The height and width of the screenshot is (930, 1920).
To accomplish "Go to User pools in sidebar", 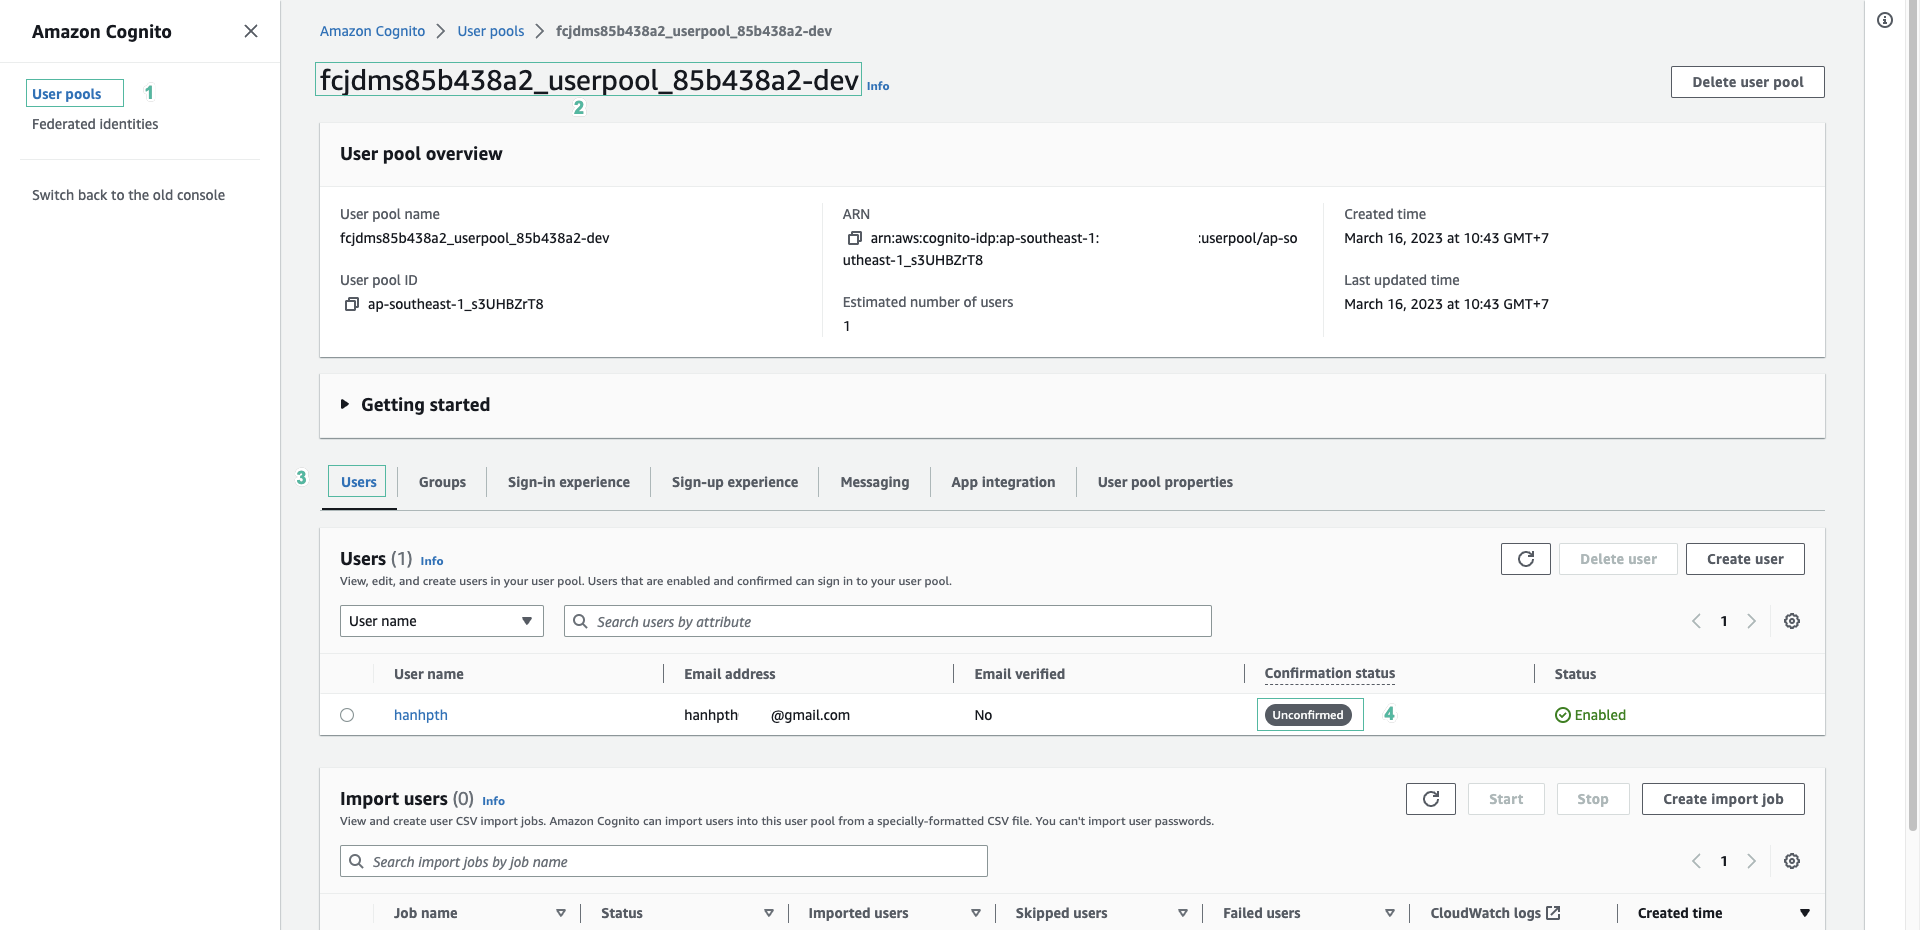I will pos(67,94).
